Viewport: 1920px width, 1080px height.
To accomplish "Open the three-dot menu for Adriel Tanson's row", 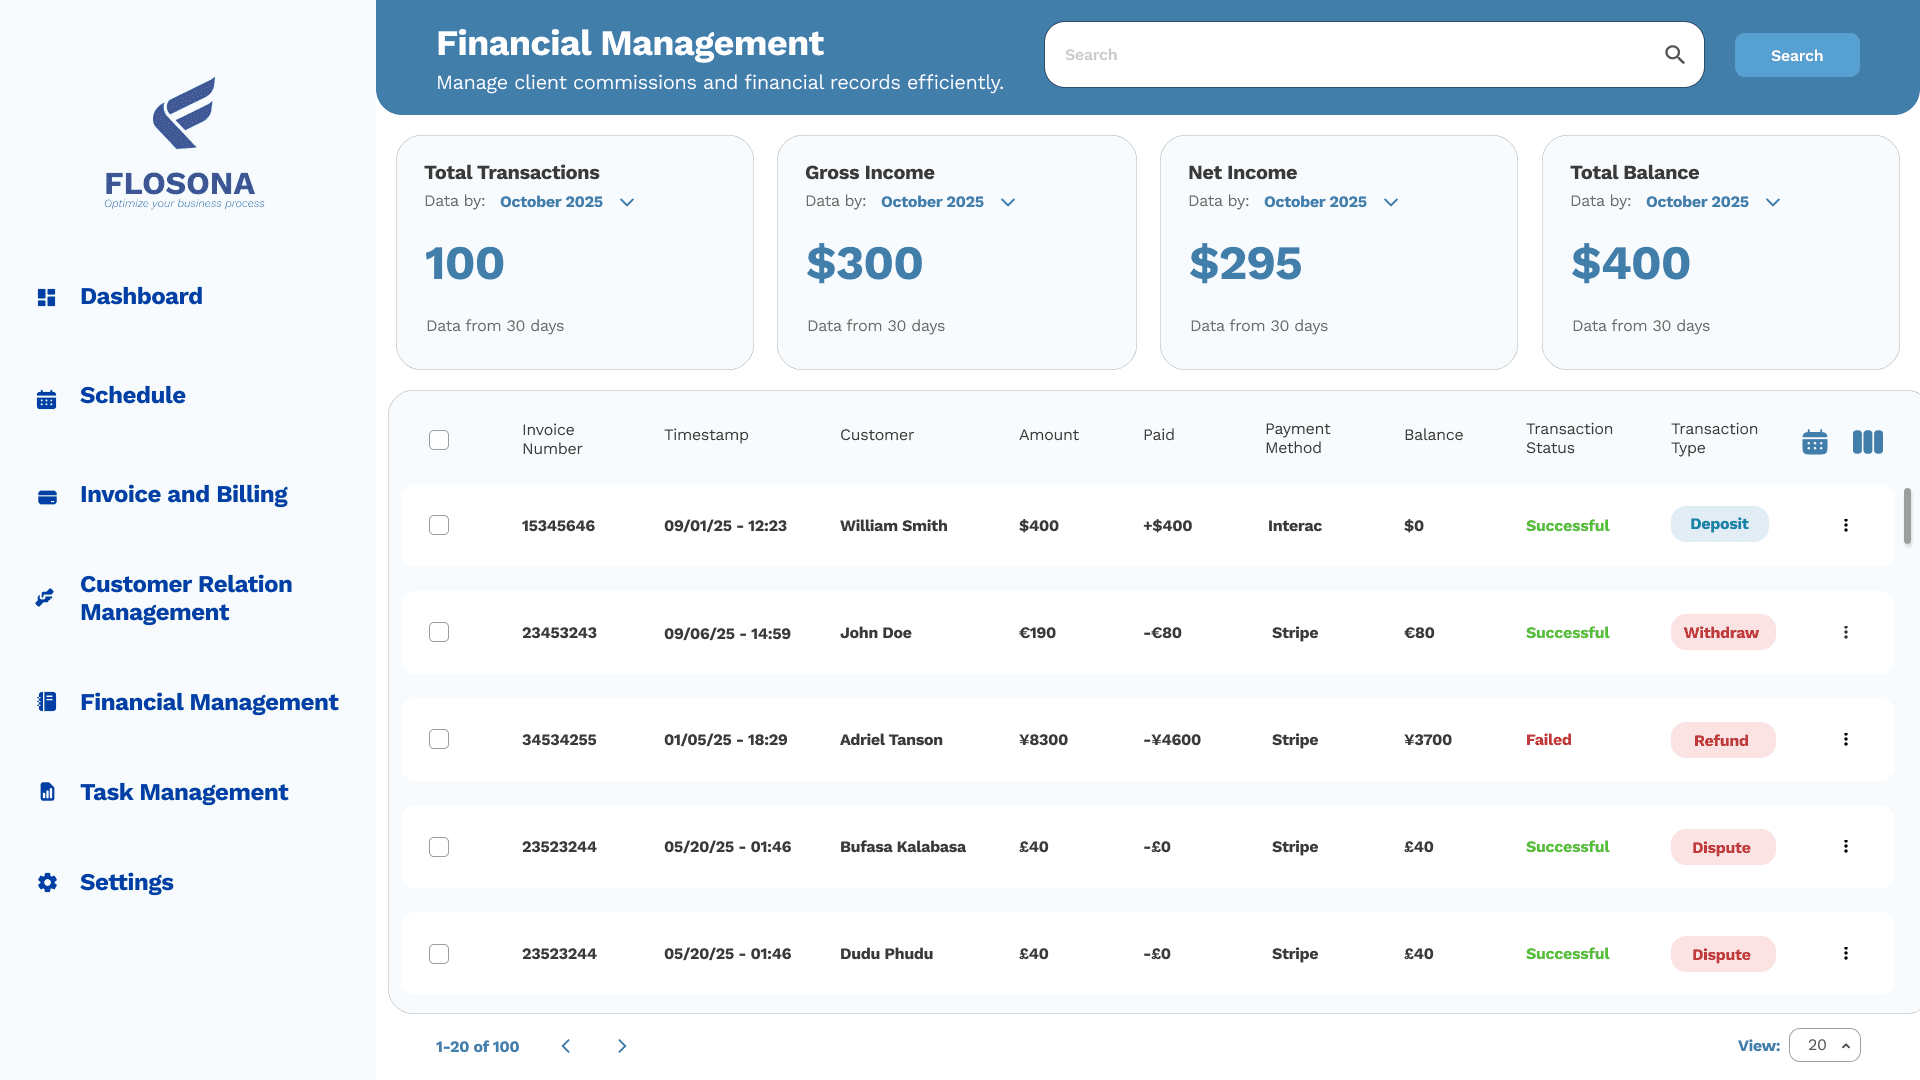I will [1845, 739].
